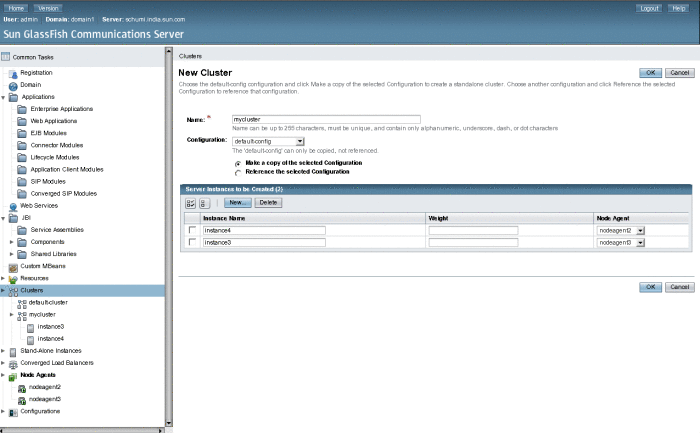The width and height of the screenshot is (700, 433).
Task: Collapse the JBI tree node
Action: tap(3, 218)
